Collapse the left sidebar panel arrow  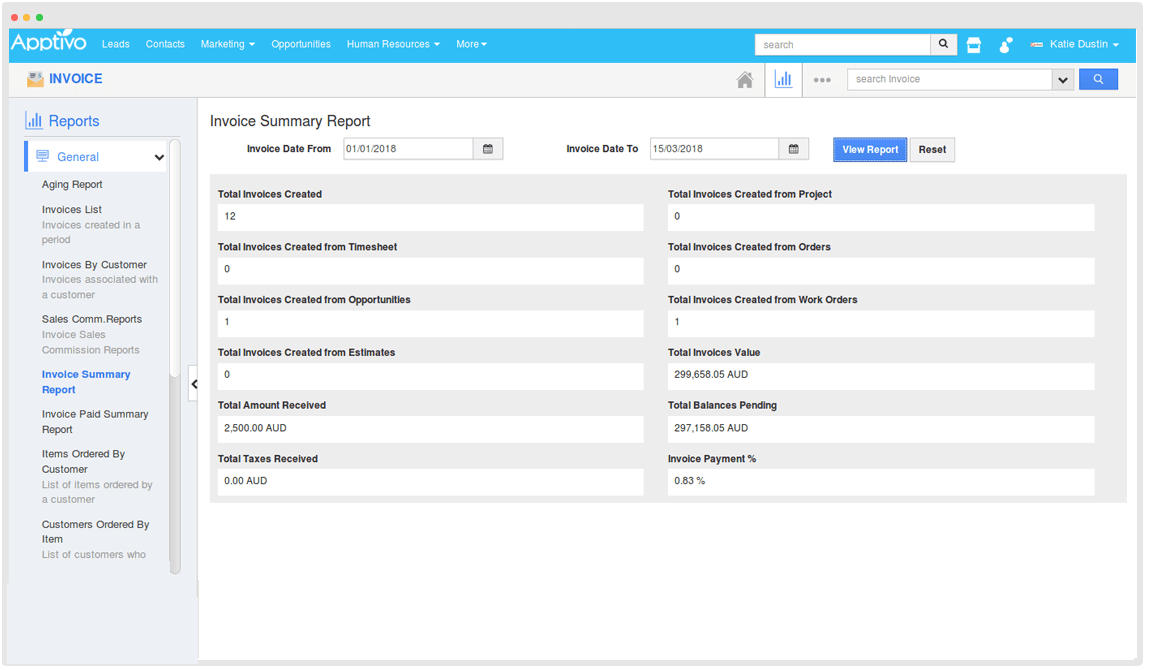coord(194,384)
